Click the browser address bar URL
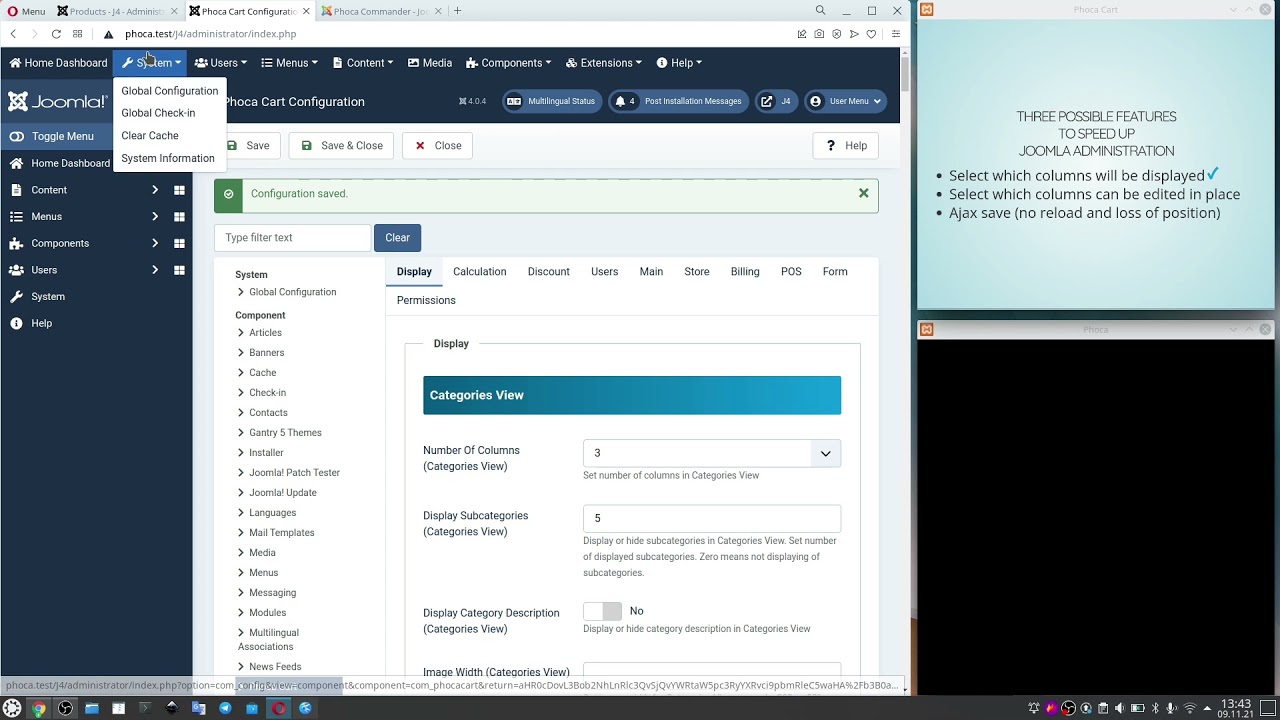Image resolution: width=1280 pixels, height=720 pixels. [x=210, y=34]
